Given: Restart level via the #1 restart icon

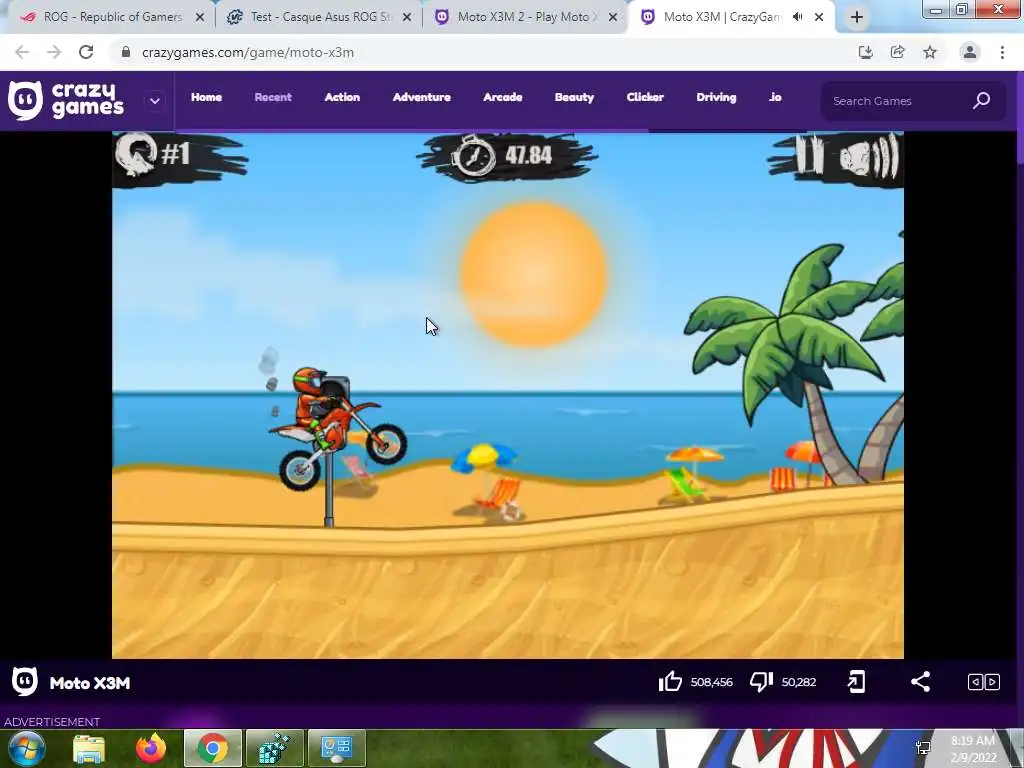Looking at the screenshot, I should [136, 154].
